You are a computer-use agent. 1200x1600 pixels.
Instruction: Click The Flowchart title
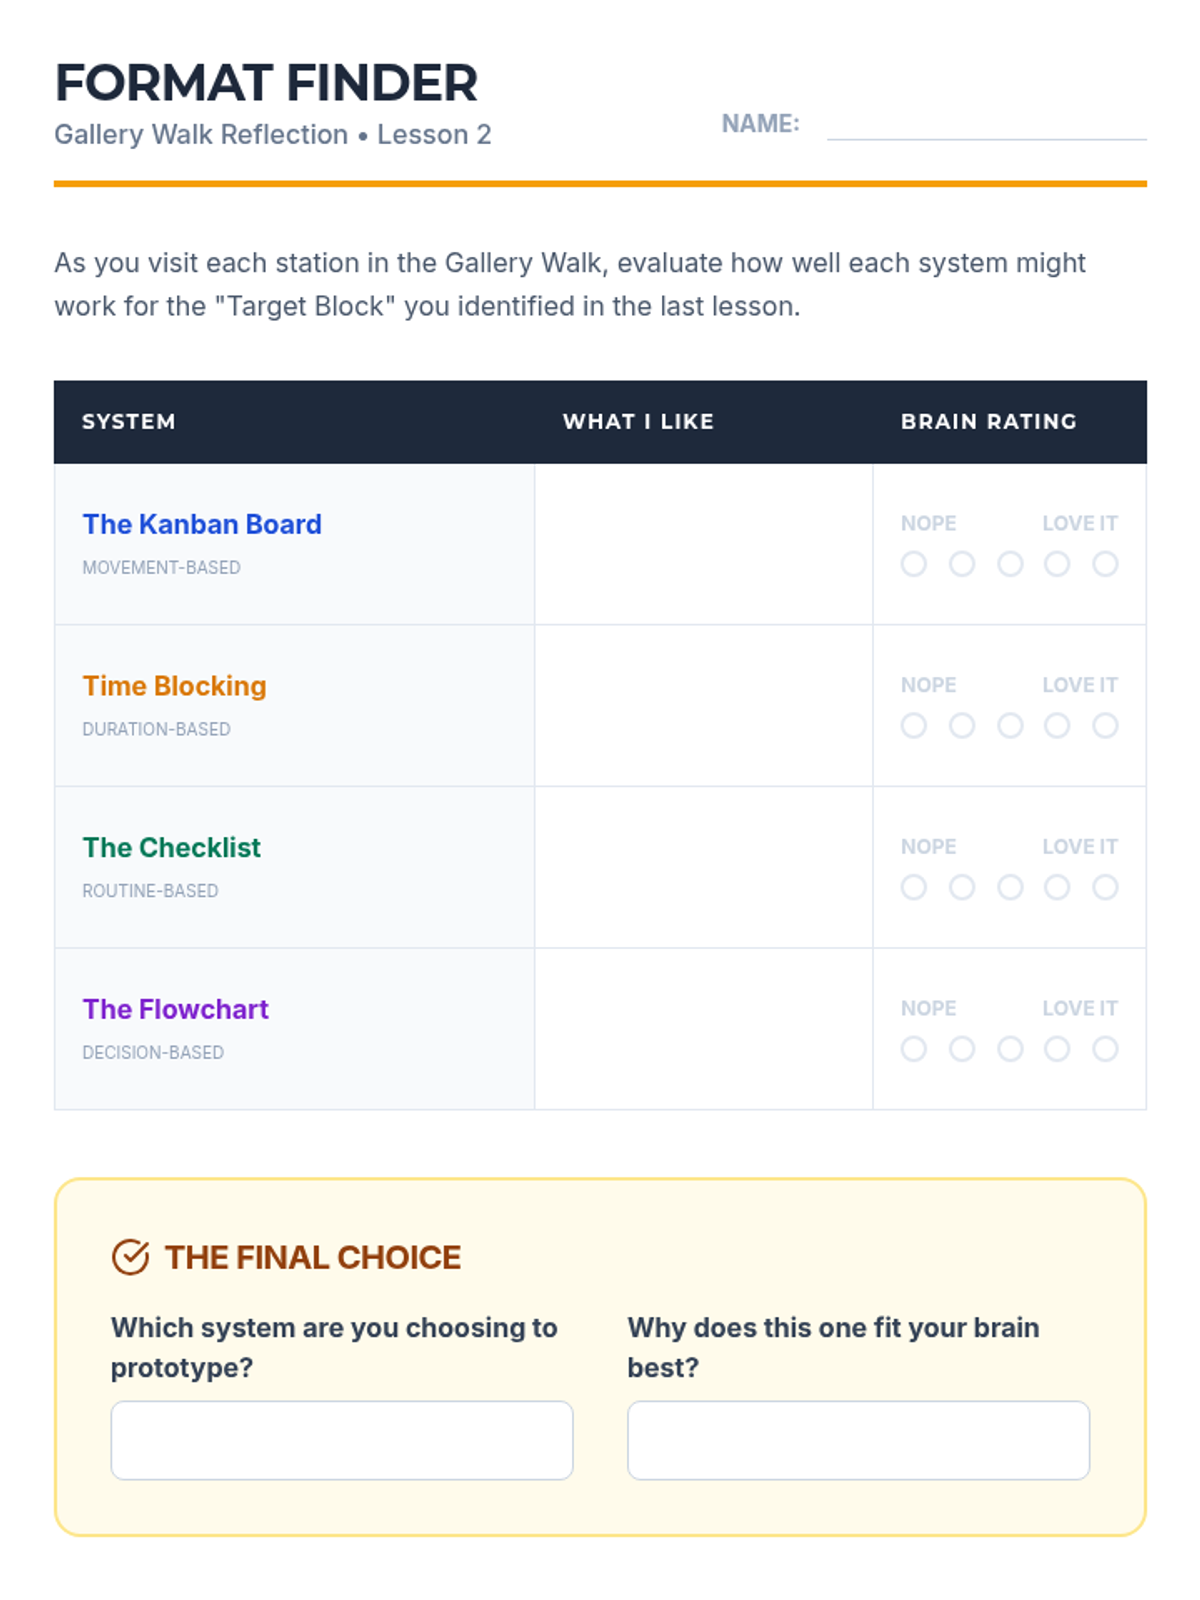coord(175,1009)
